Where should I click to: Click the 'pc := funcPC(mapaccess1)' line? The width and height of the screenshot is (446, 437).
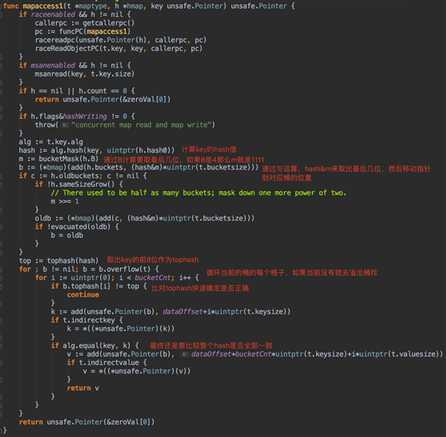pos(82,32)
